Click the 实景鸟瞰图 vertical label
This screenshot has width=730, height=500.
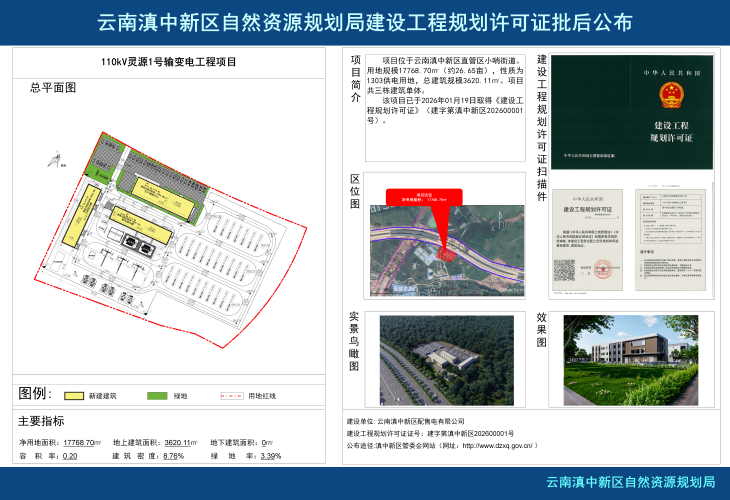click(354, 341)
